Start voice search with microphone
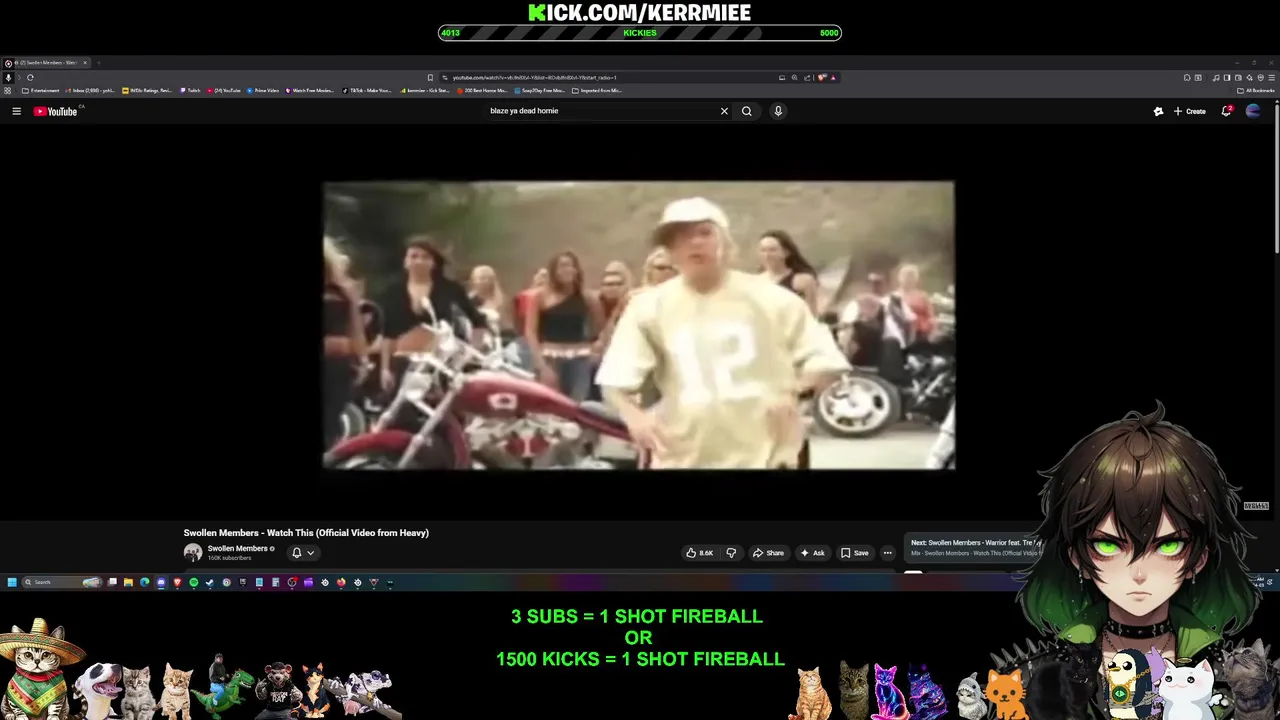 click(x=778, y=111)
